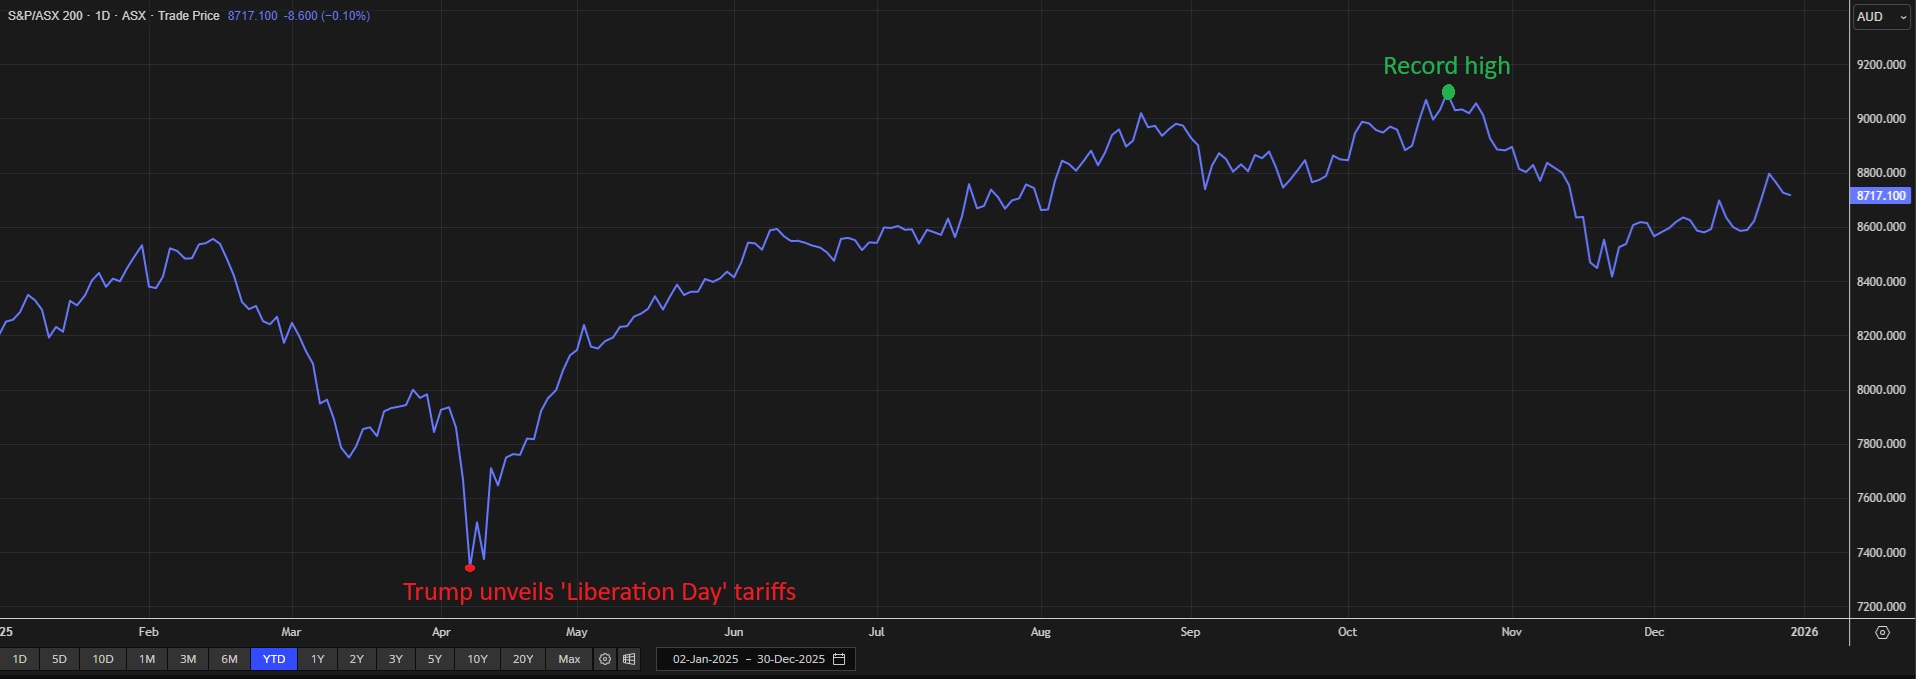Expand the AUD currency dropdown
The image size is (1916, 679).
pyautogui.click(x=1881, y=17)
